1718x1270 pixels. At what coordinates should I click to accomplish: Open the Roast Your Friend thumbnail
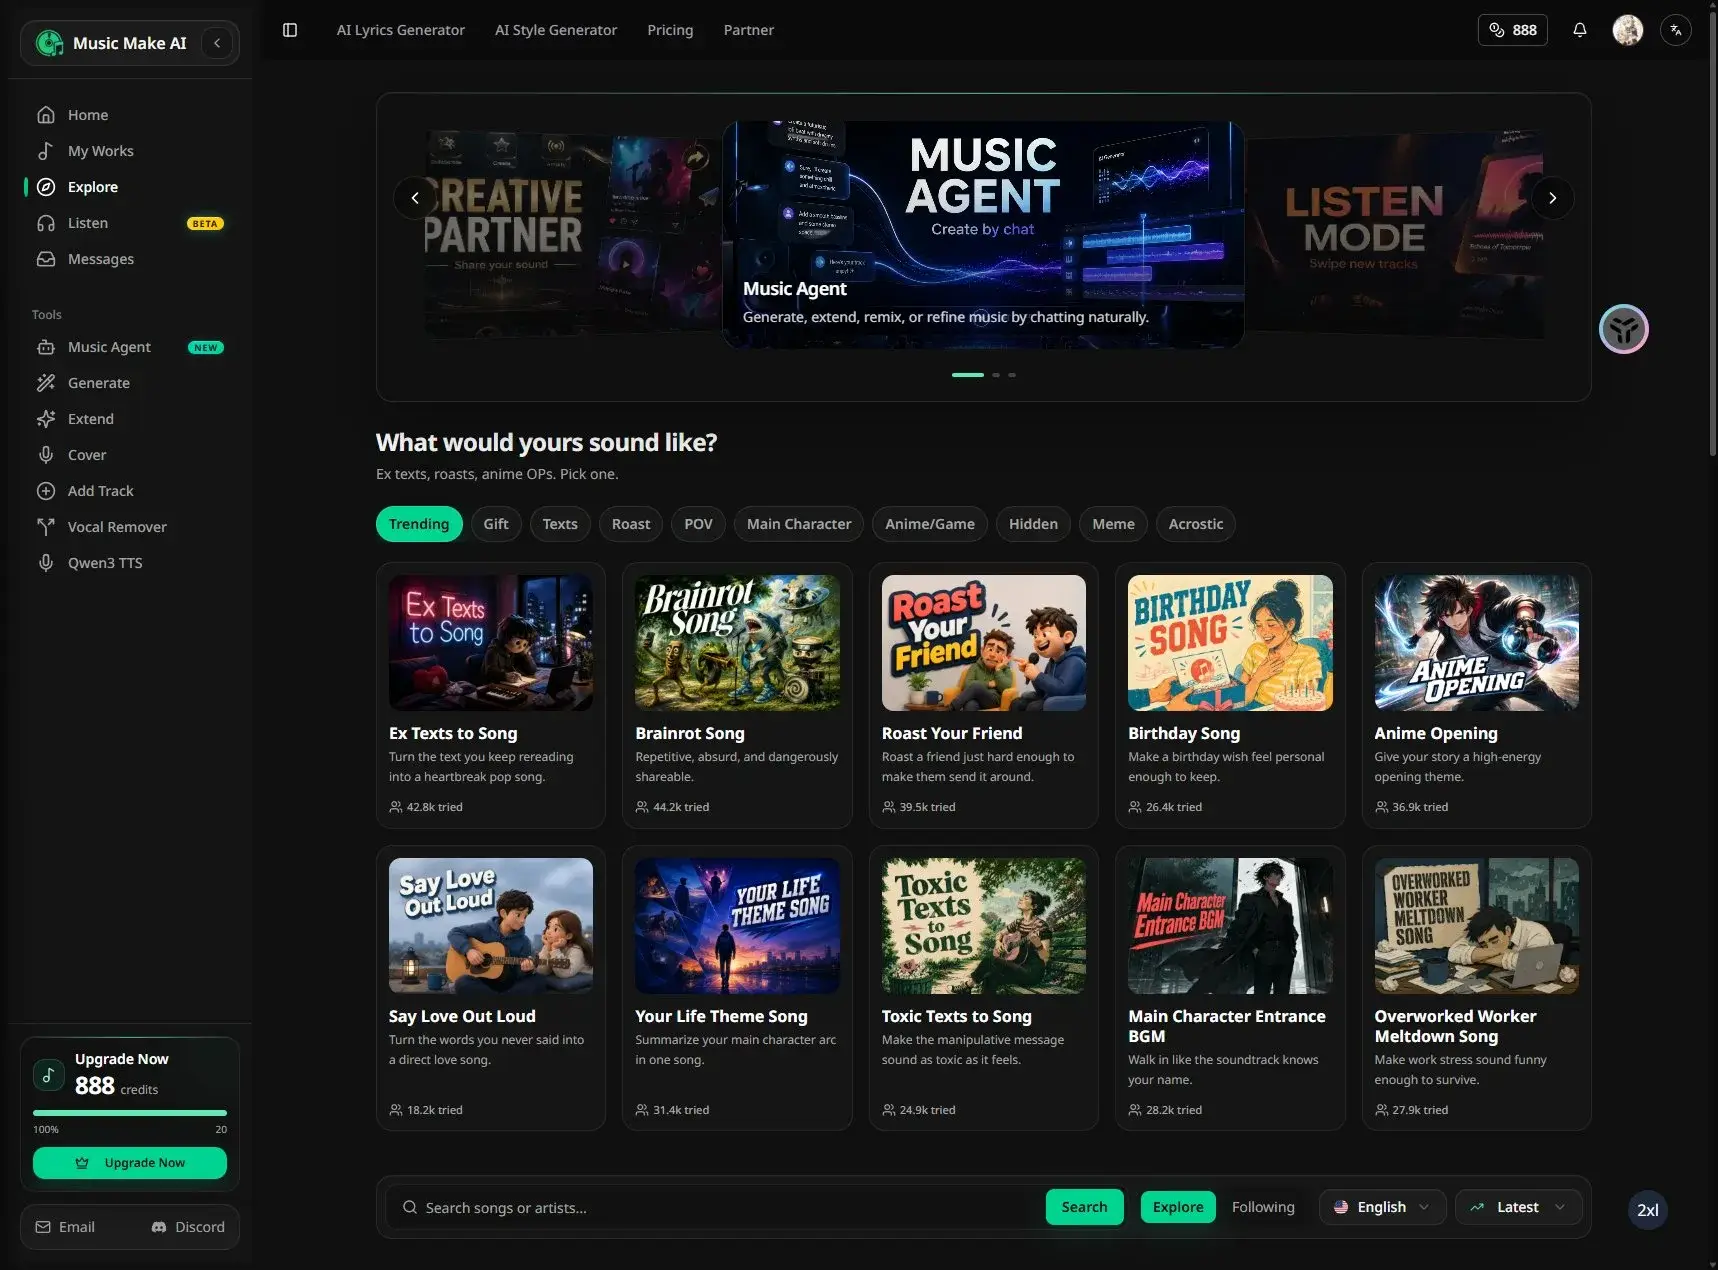(984, 643)
